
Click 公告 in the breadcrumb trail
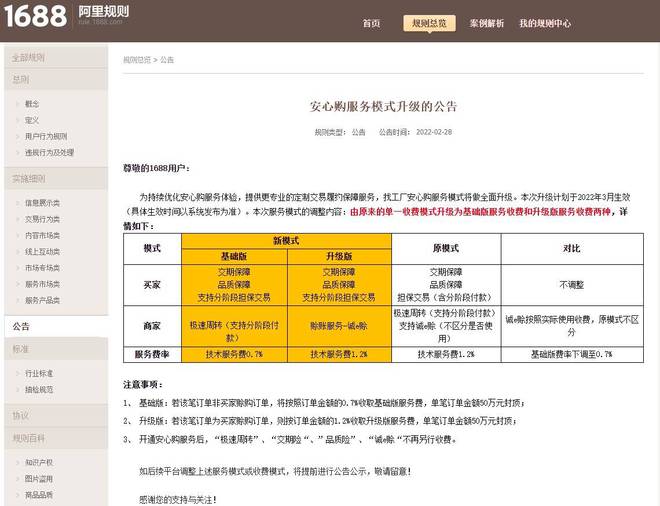point(167,60)
